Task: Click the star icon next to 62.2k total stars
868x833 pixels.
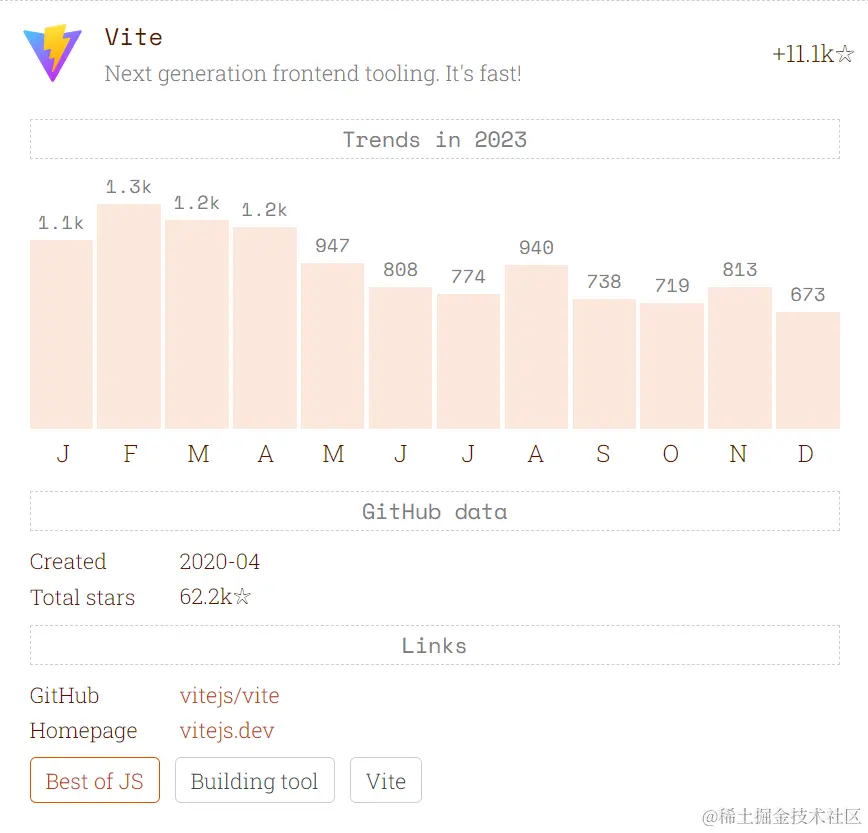Action: click(242, 597)
